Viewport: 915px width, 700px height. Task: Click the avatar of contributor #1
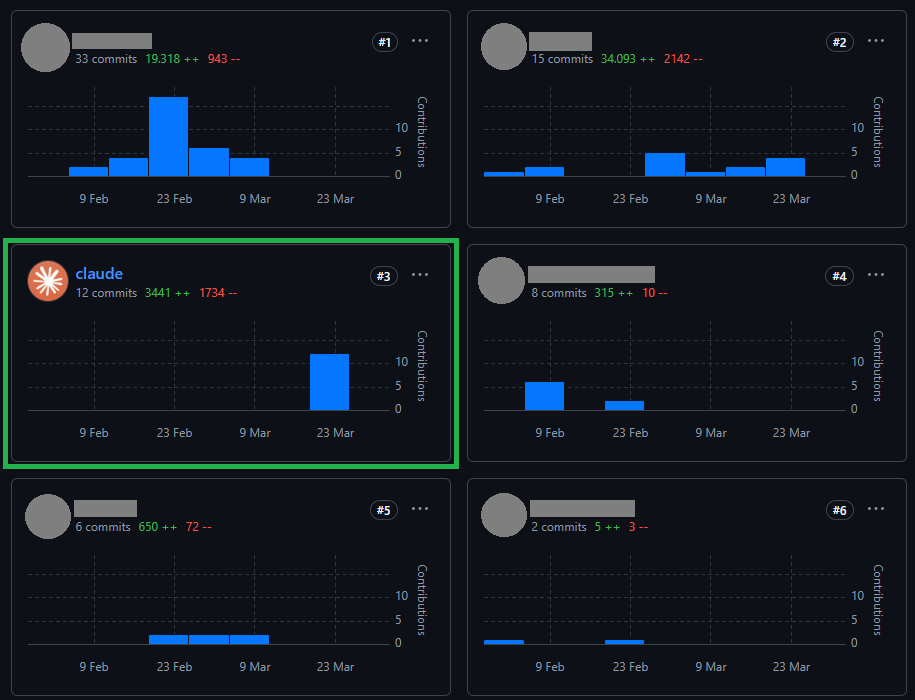tap(46, 47)
